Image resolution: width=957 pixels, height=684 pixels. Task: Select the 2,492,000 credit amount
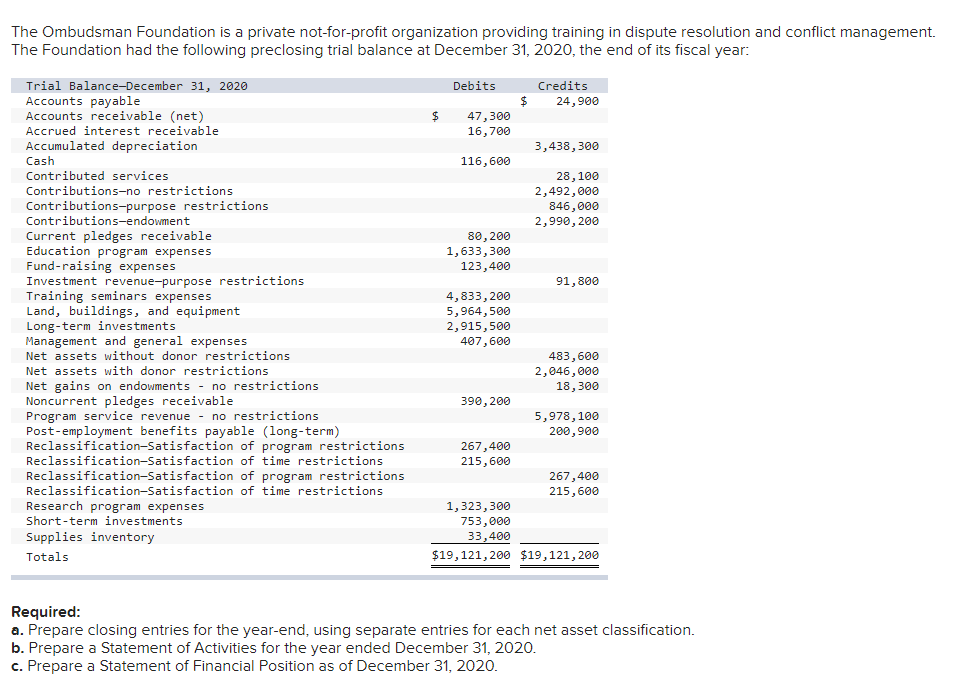tap(567, 191)
